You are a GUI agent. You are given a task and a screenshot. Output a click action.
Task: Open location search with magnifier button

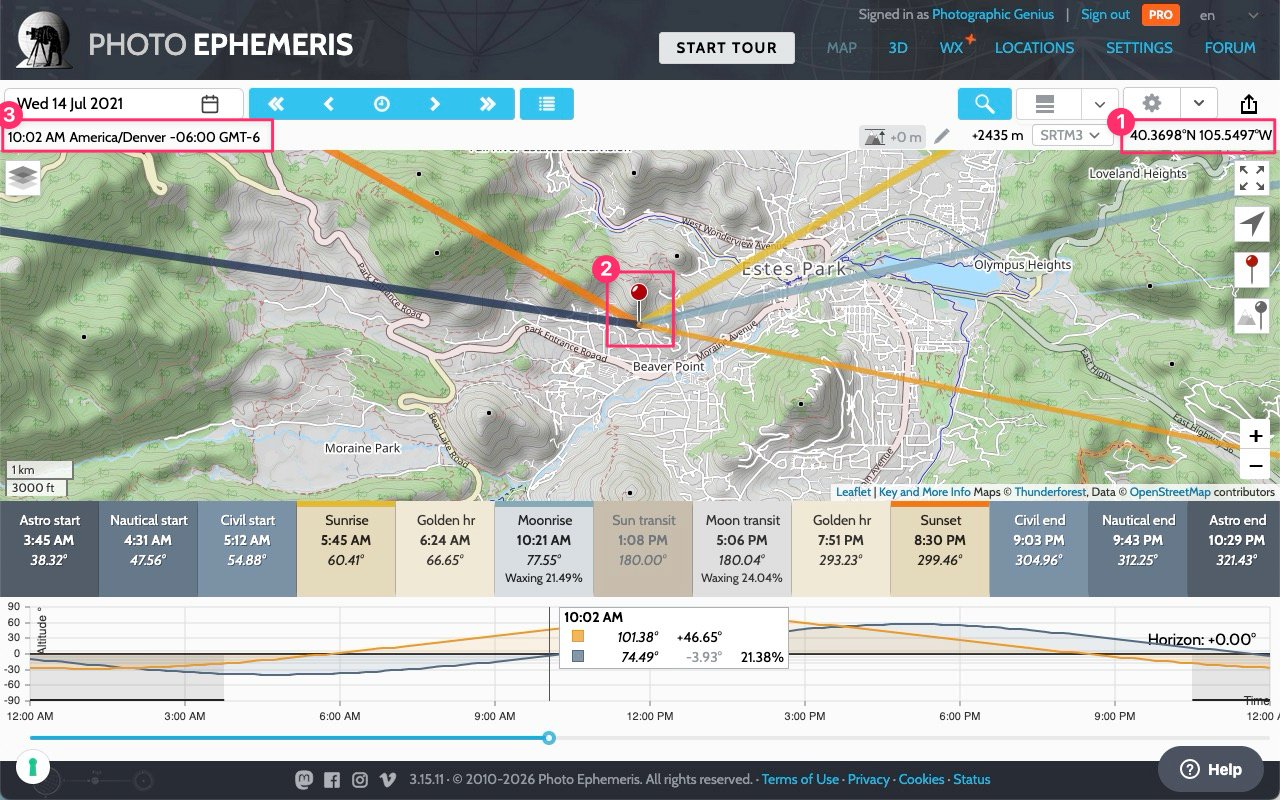tap(984, 104)
